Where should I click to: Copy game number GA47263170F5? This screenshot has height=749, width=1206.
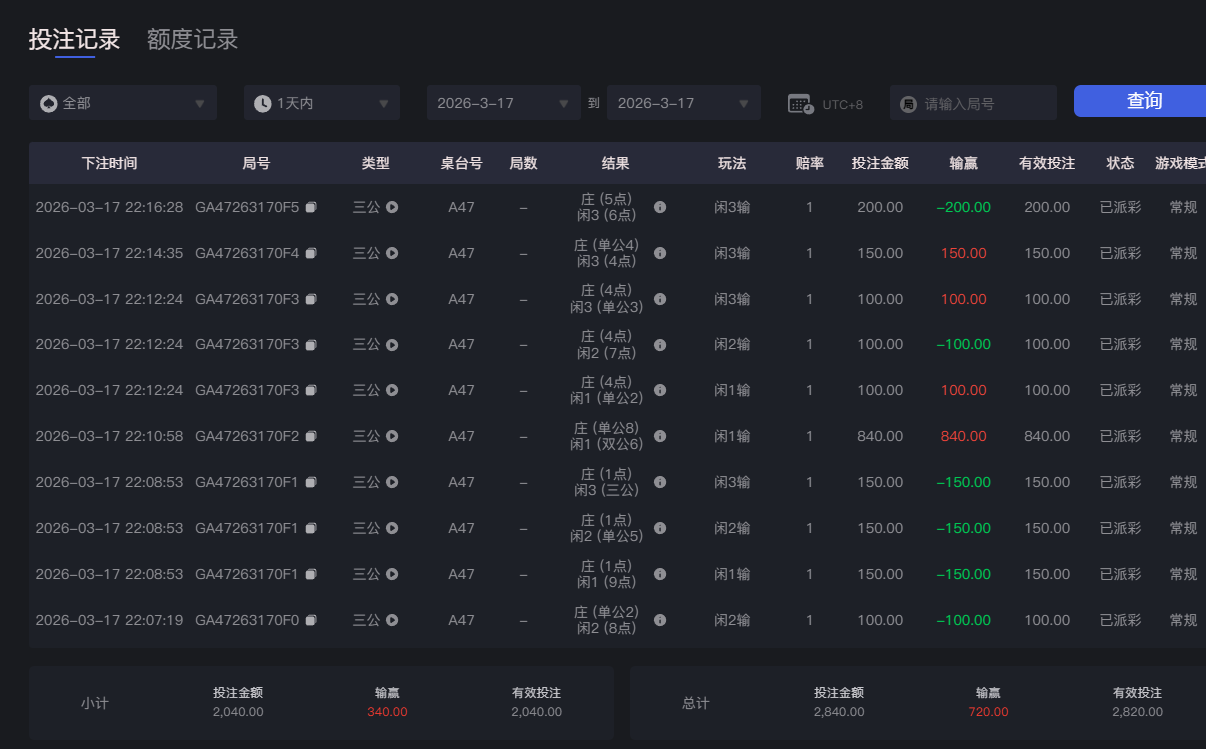point(311,207)
